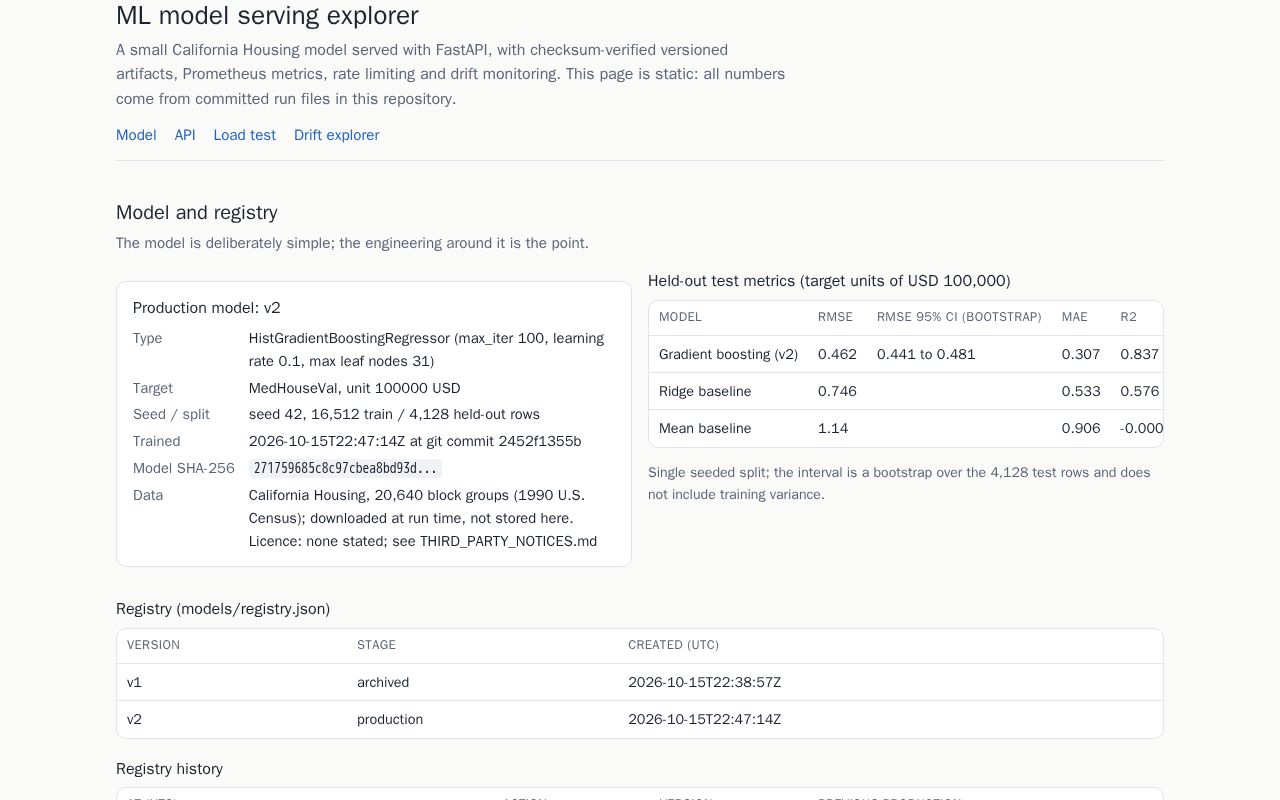Select the model SHA-256 hash code
This screenshot has height=800, width=1280.
click(x=345, y=468)
